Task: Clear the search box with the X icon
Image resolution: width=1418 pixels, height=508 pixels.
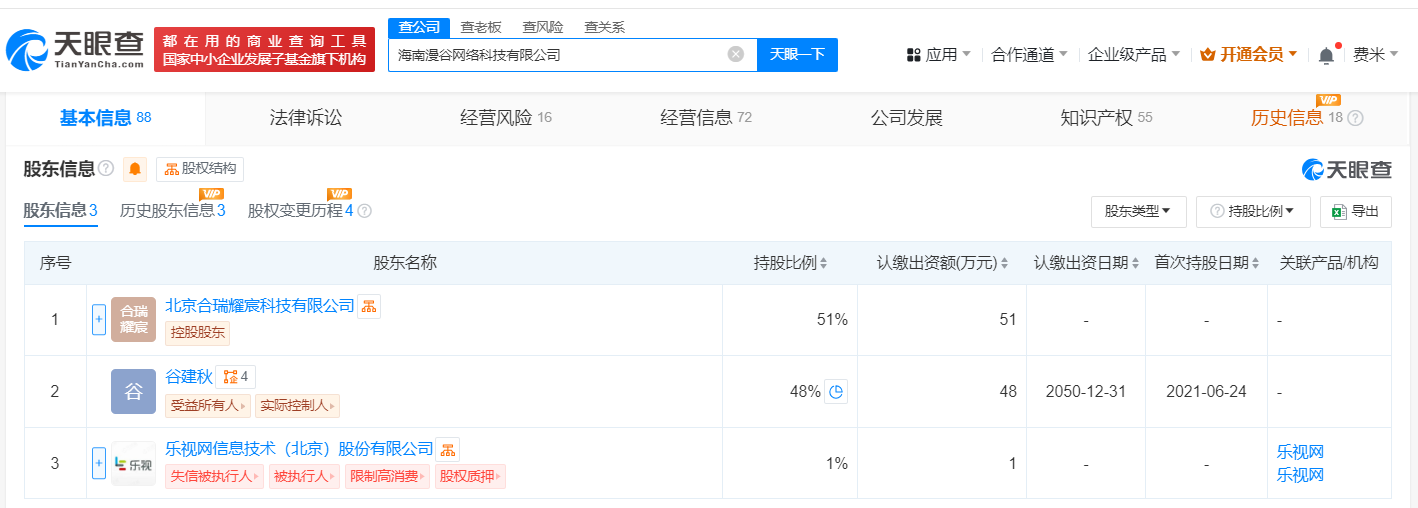Action: coord(736,54)
